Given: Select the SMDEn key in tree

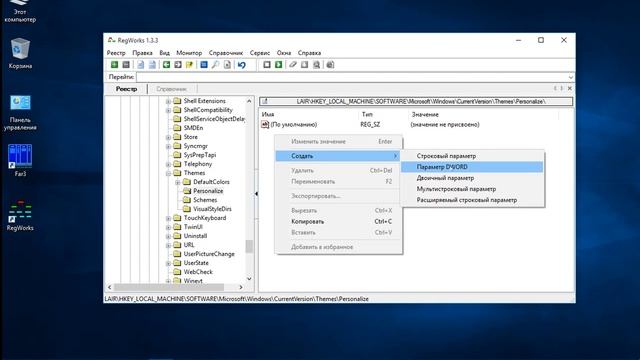Looking at the screenshot, I should click(193, 128).
